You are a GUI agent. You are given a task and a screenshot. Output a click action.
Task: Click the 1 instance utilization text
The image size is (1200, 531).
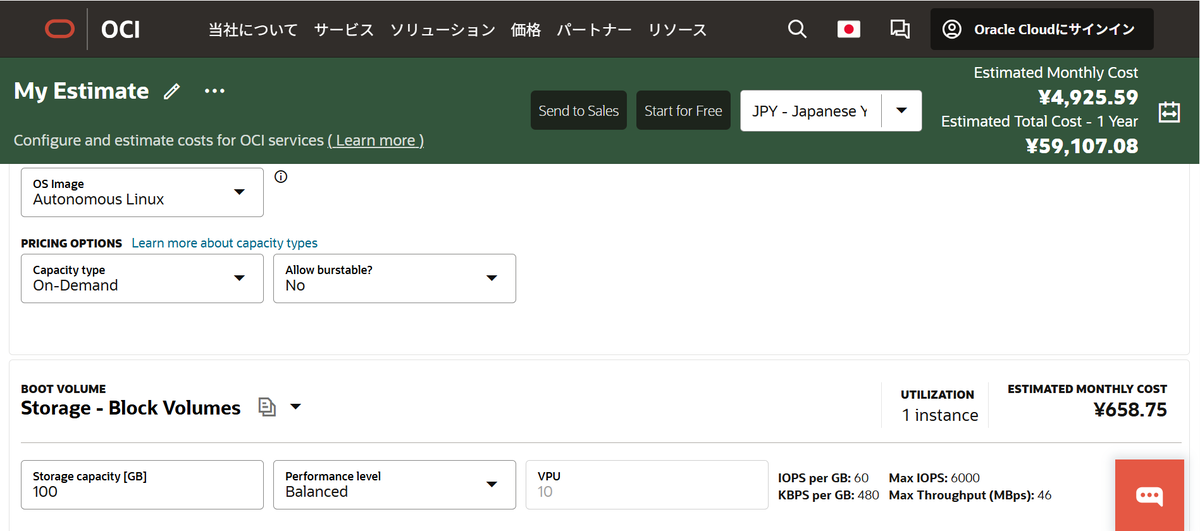click(940, 415)
